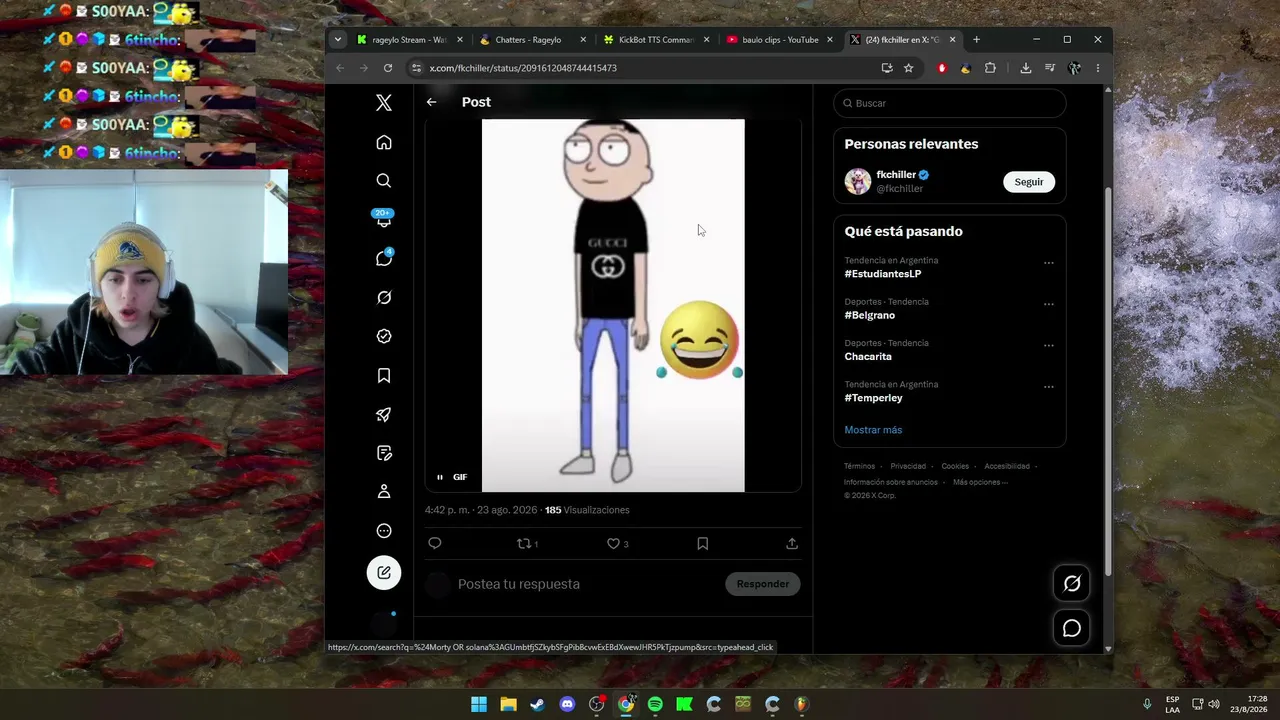
Task: Click the x.com address bar URL
Action: pos(523,68)
